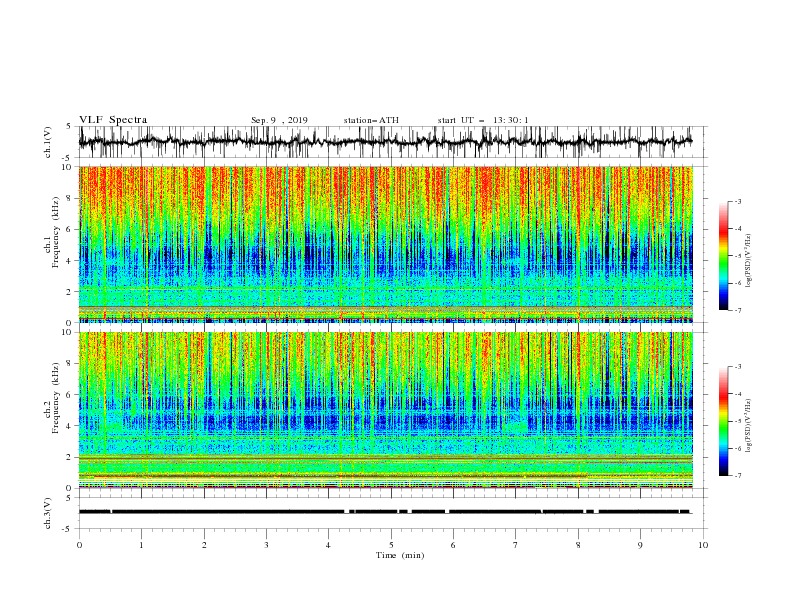792x612 pixels.
Task: Click the ch.2 spectrogram color scale bar
Action: (x=723, y=421)
